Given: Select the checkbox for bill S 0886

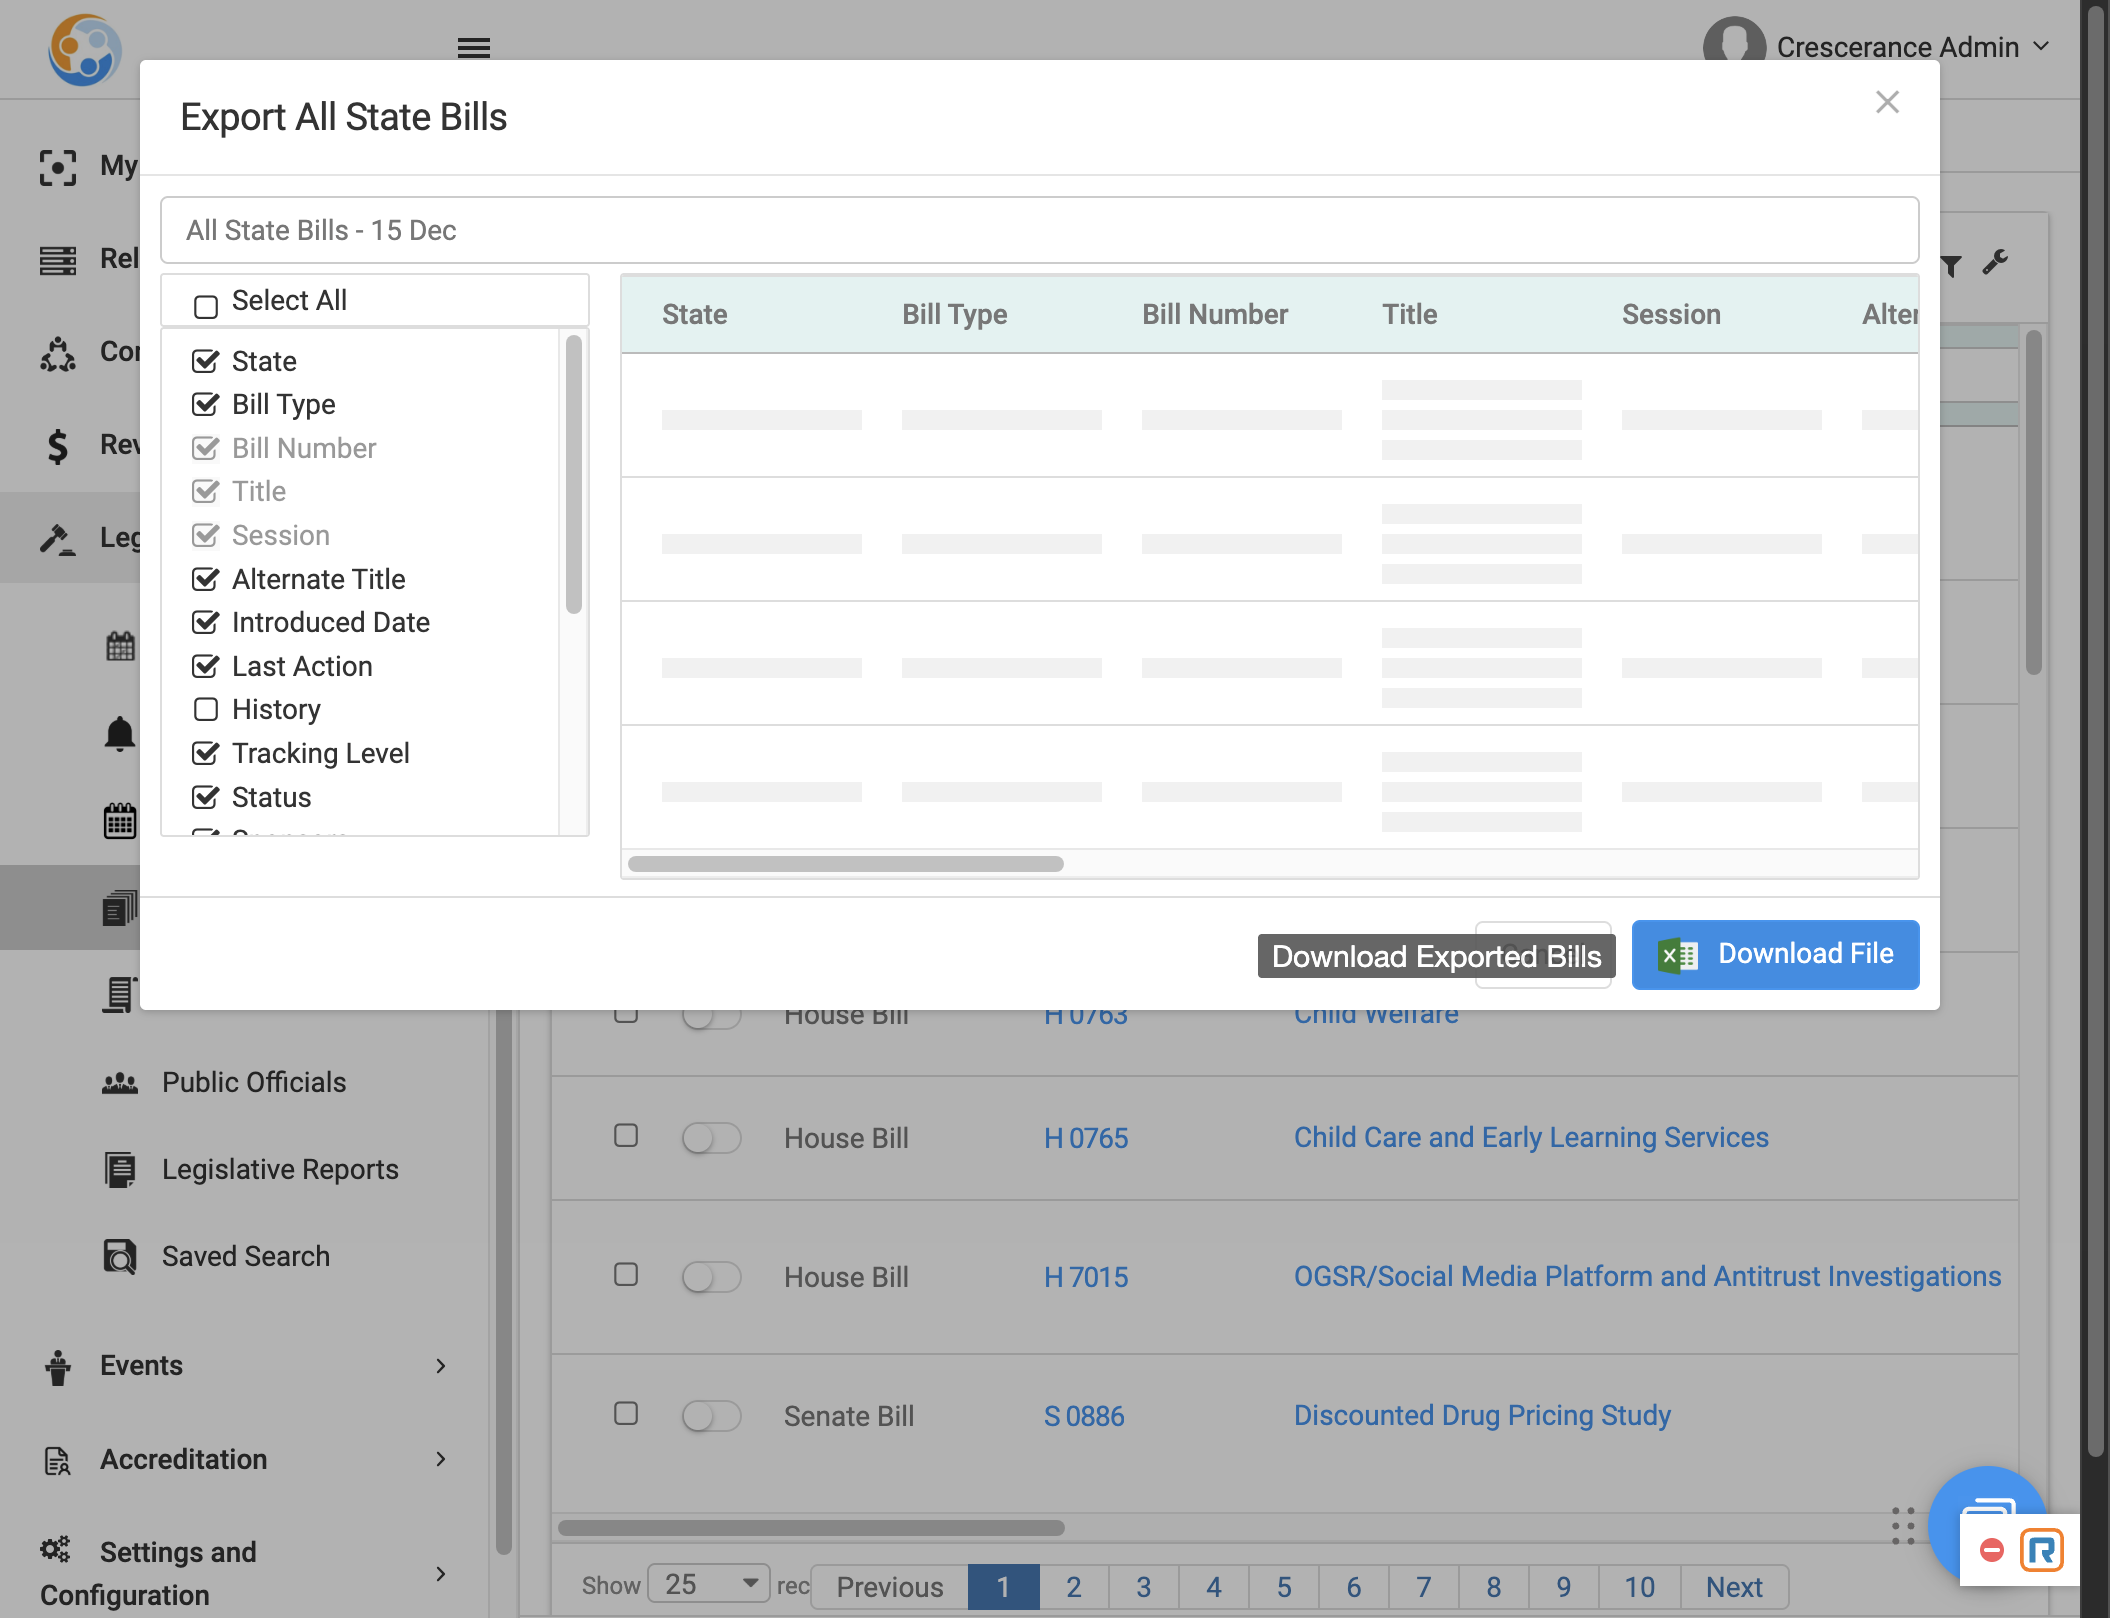Looking at the screenshot, I should pos(626,1413).
